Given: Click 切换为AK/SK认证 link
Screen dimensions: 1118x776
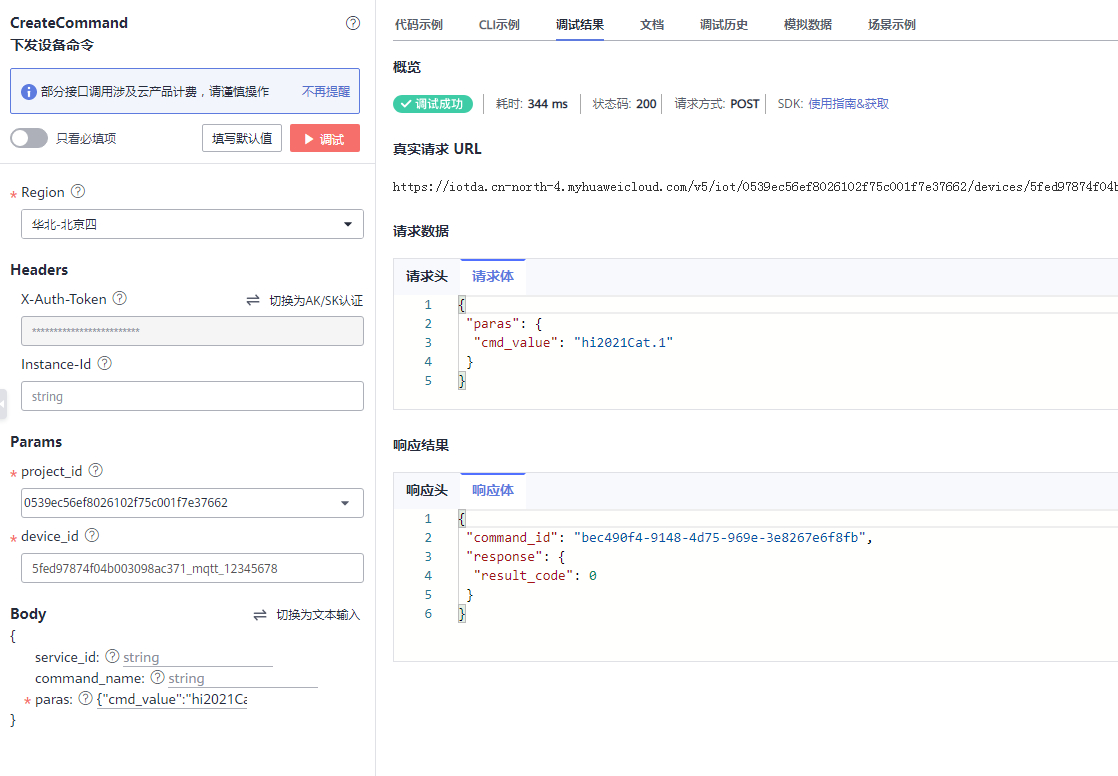Looking at the screenshot, I should (x=316, y=300).
